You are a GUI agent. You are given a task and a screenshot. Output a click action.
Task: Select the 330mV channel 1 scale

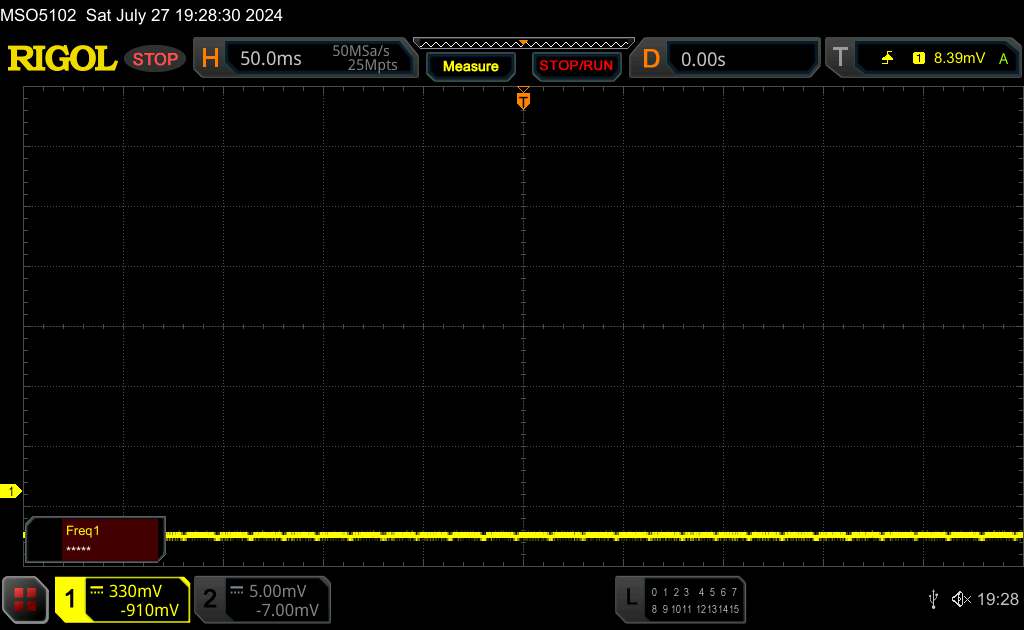(x=135, y=591)
